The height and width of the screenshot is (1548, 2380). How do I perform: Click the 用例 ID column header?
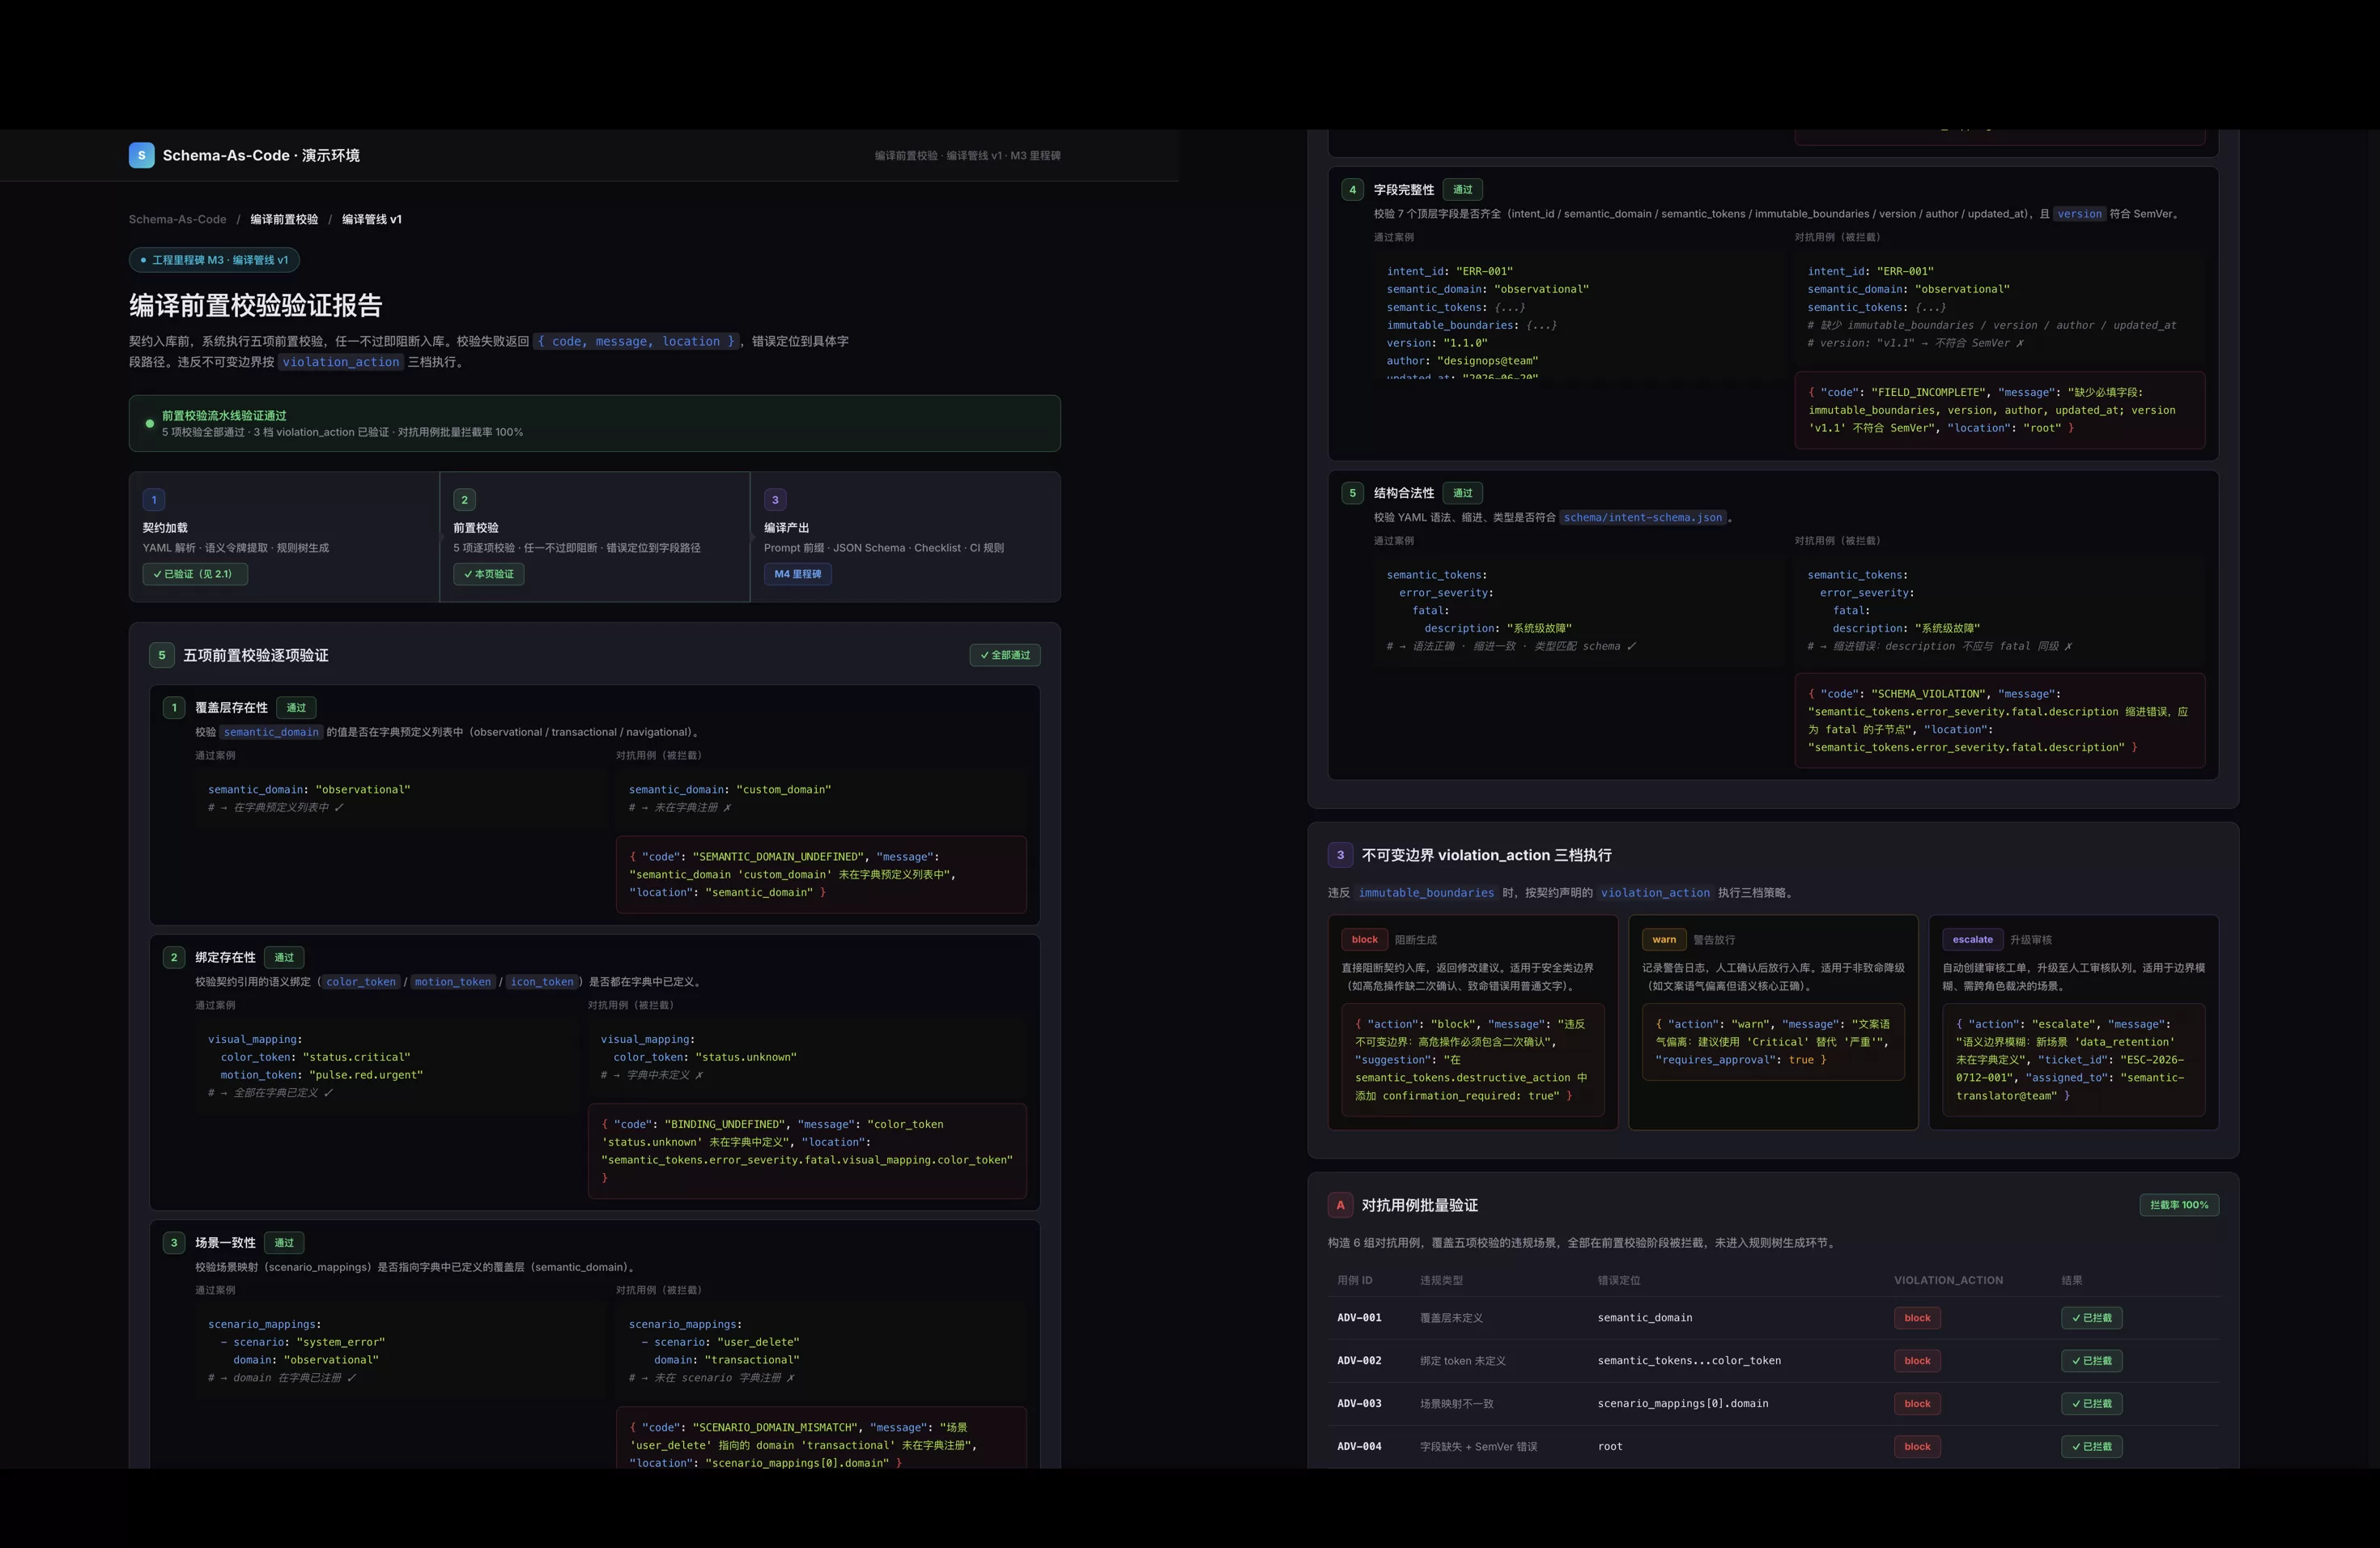[x=1355, y=1280]
